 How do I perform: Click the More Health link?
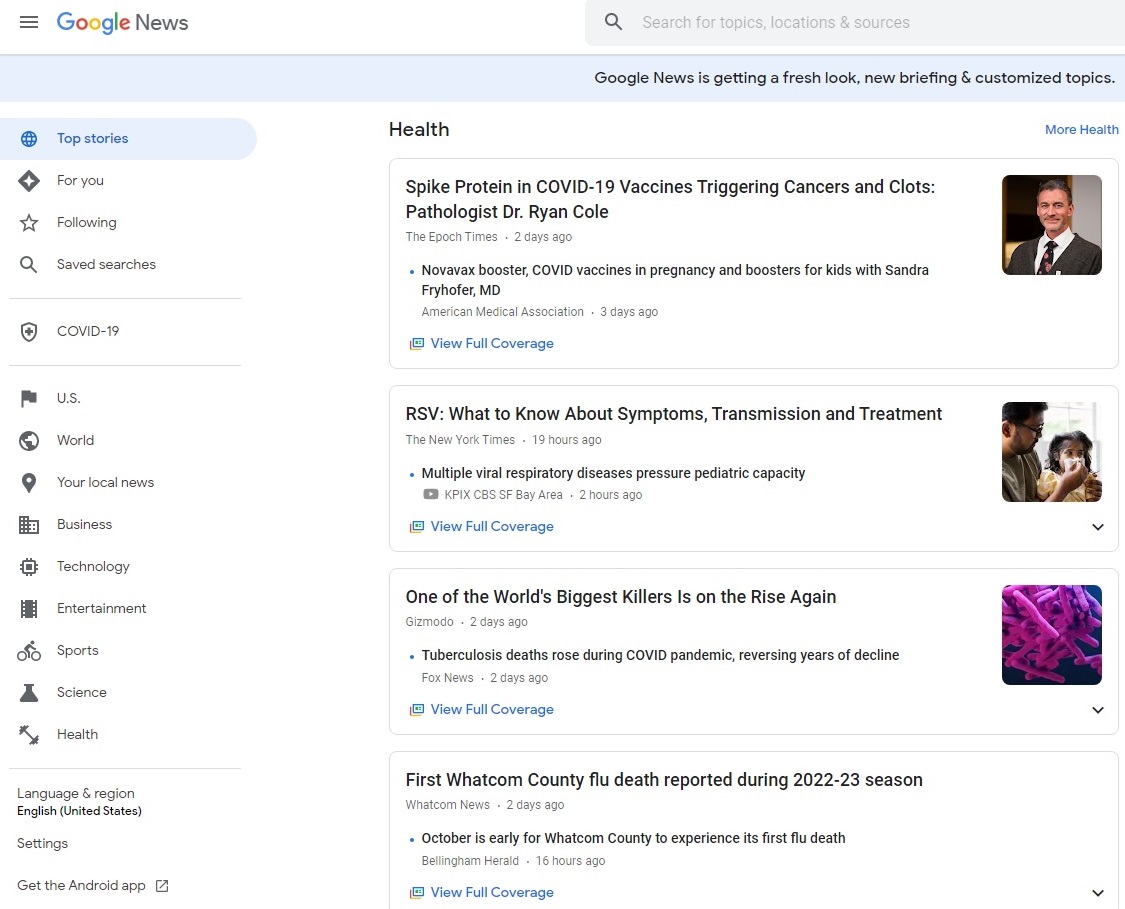coord(1081,130)
